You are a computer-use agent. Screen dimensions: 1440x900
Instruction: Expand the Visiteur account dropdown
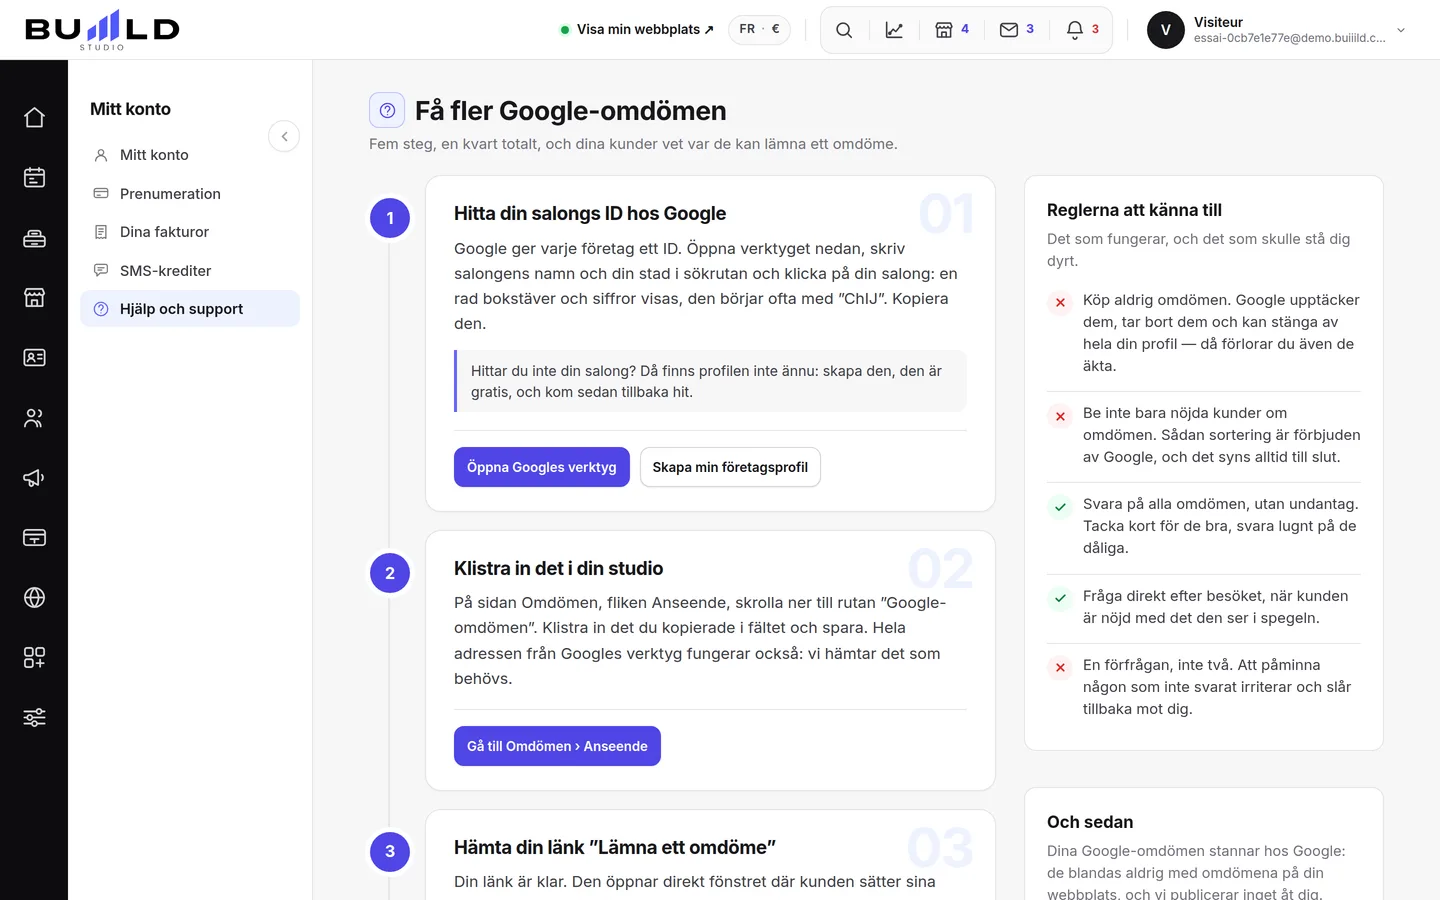[1401, 30]
